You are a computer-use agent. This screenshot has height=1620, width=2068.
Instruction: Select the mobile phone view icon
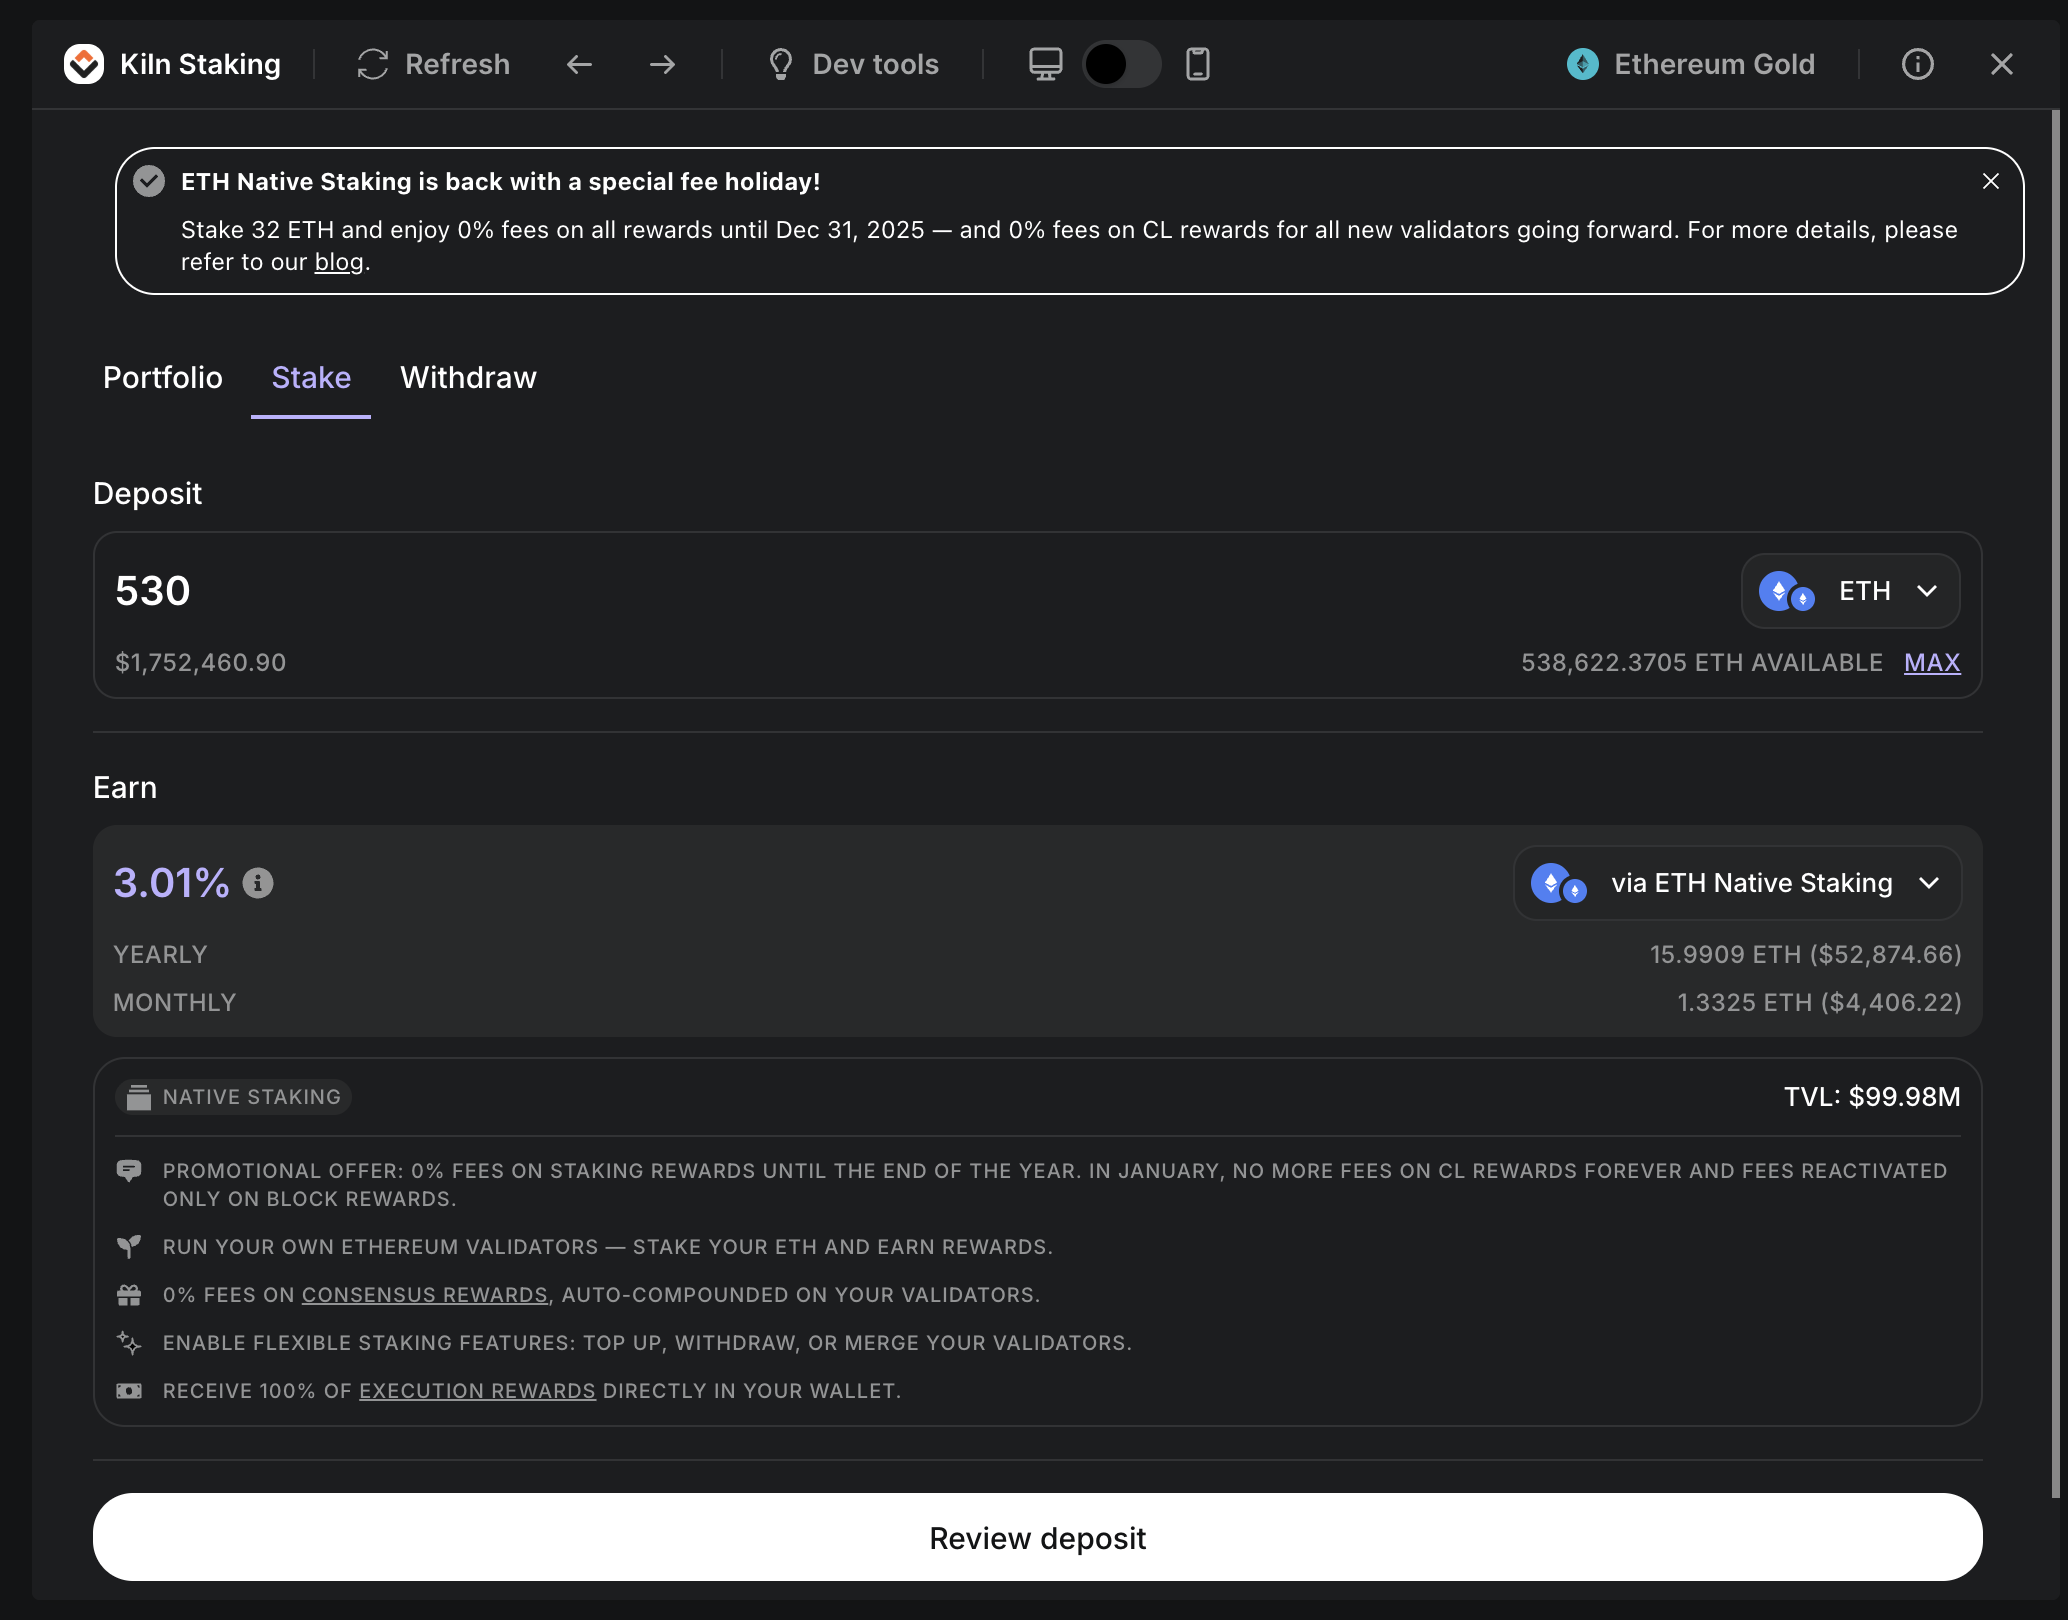coord(1197,64)
